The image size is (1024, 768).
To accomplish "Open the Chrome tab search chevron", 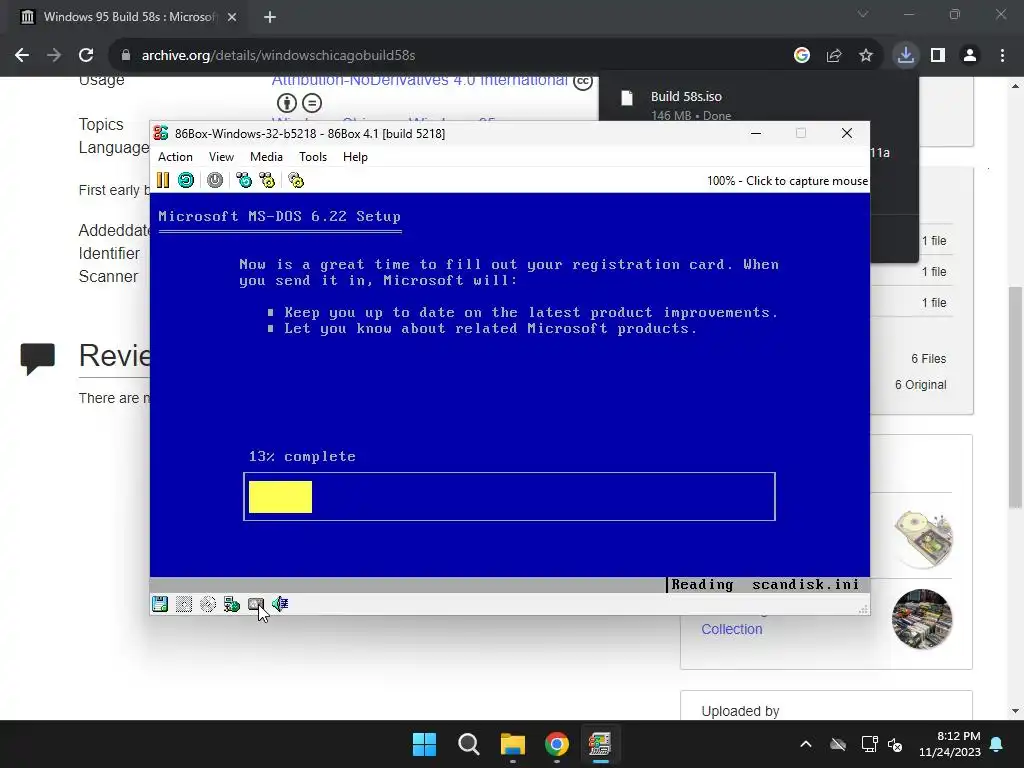I will pos(863,14).
